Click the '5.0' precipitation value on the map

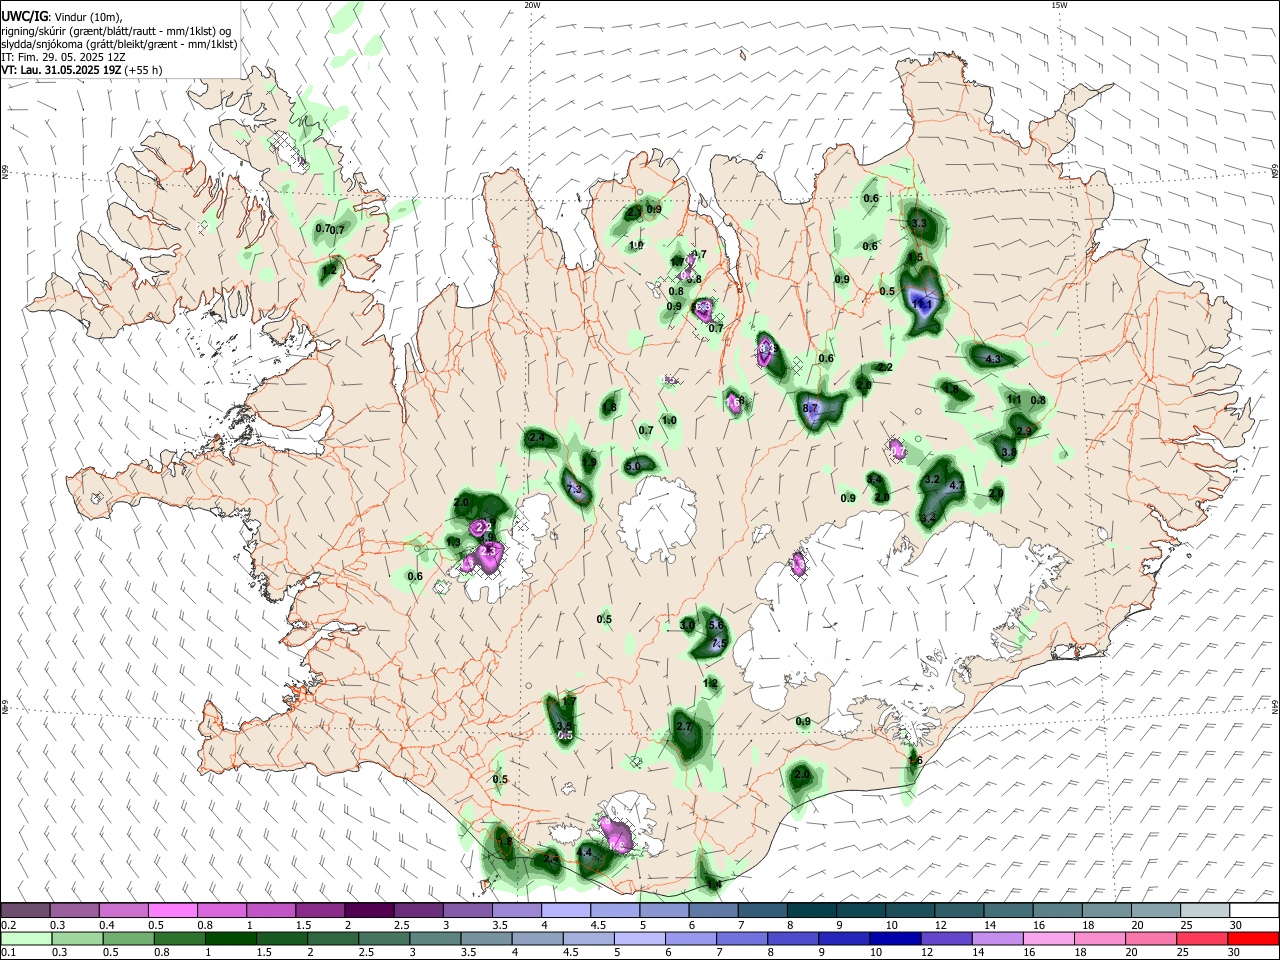[x=633, y=466]
